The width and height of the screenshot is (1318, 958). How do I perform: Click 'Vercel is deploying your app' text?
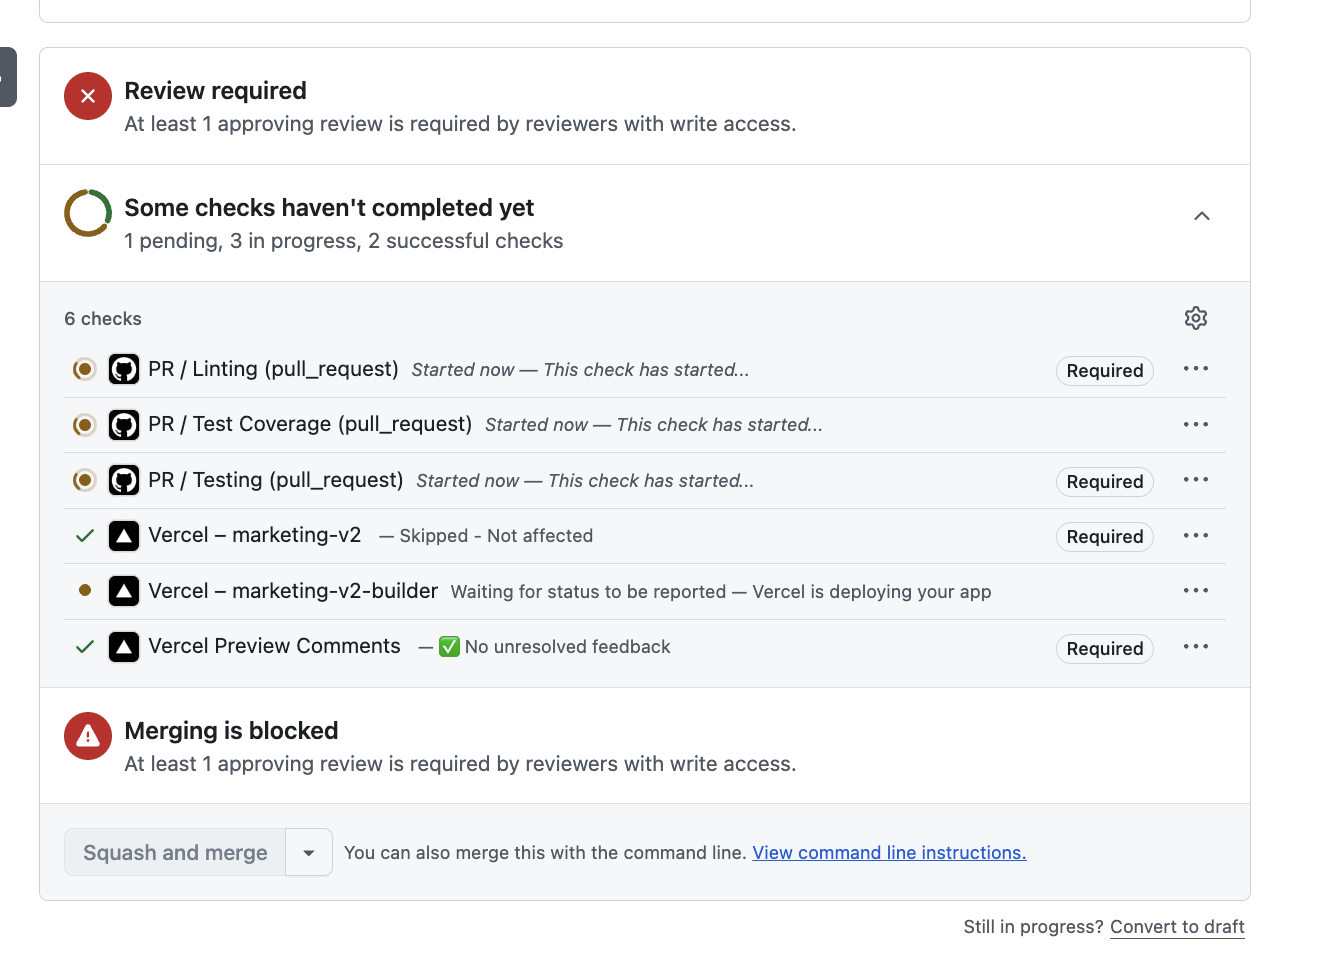(x=872, y=592)
